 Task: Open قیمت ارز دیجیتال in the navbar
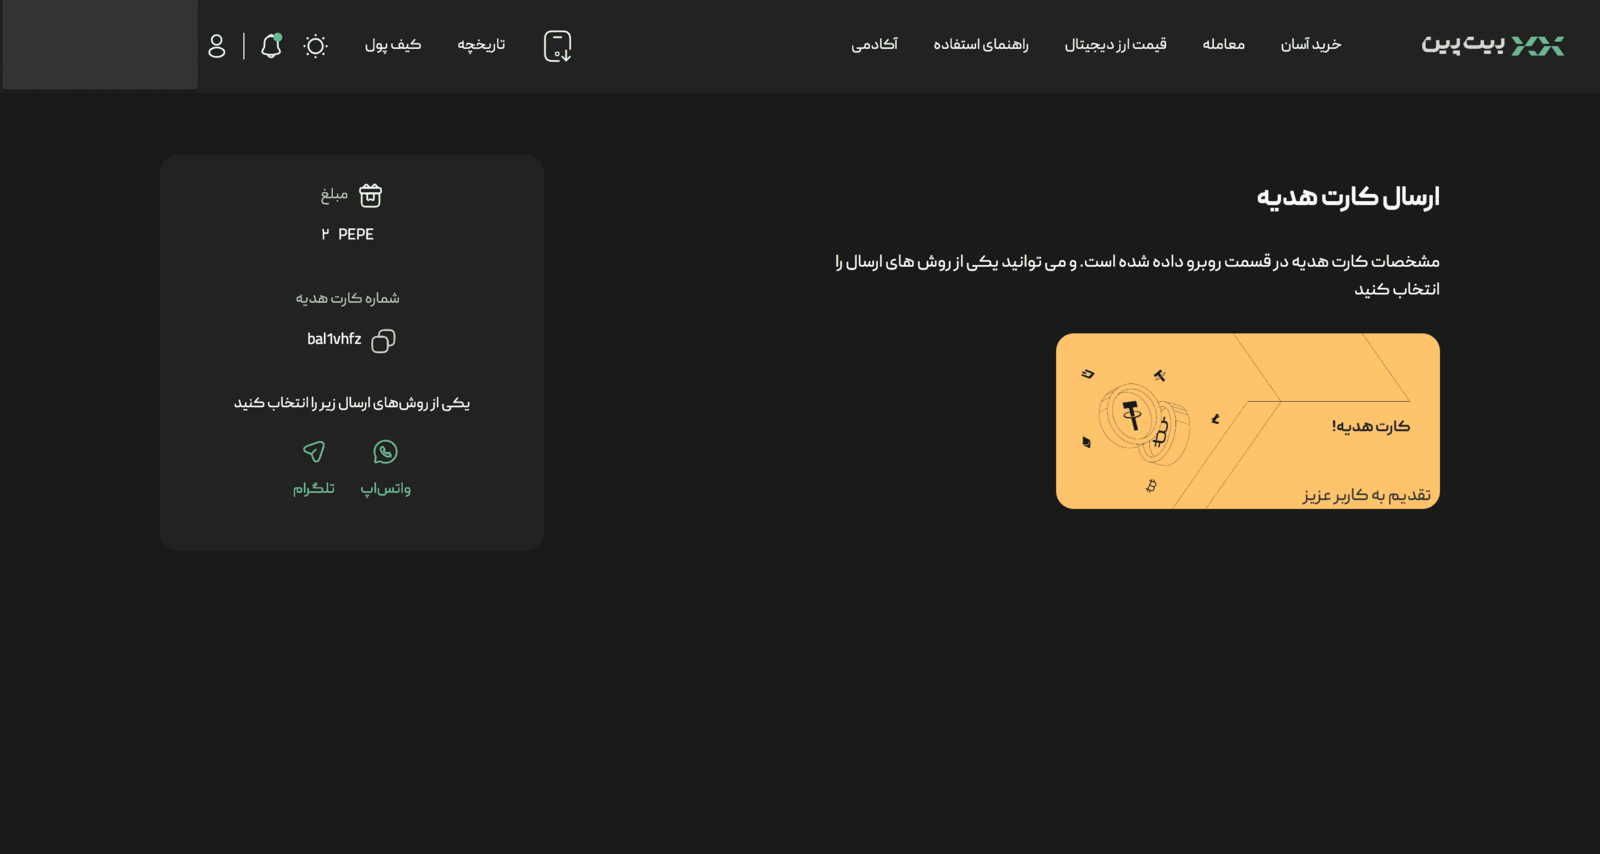pyautogui.click(x=1115, y=45)
